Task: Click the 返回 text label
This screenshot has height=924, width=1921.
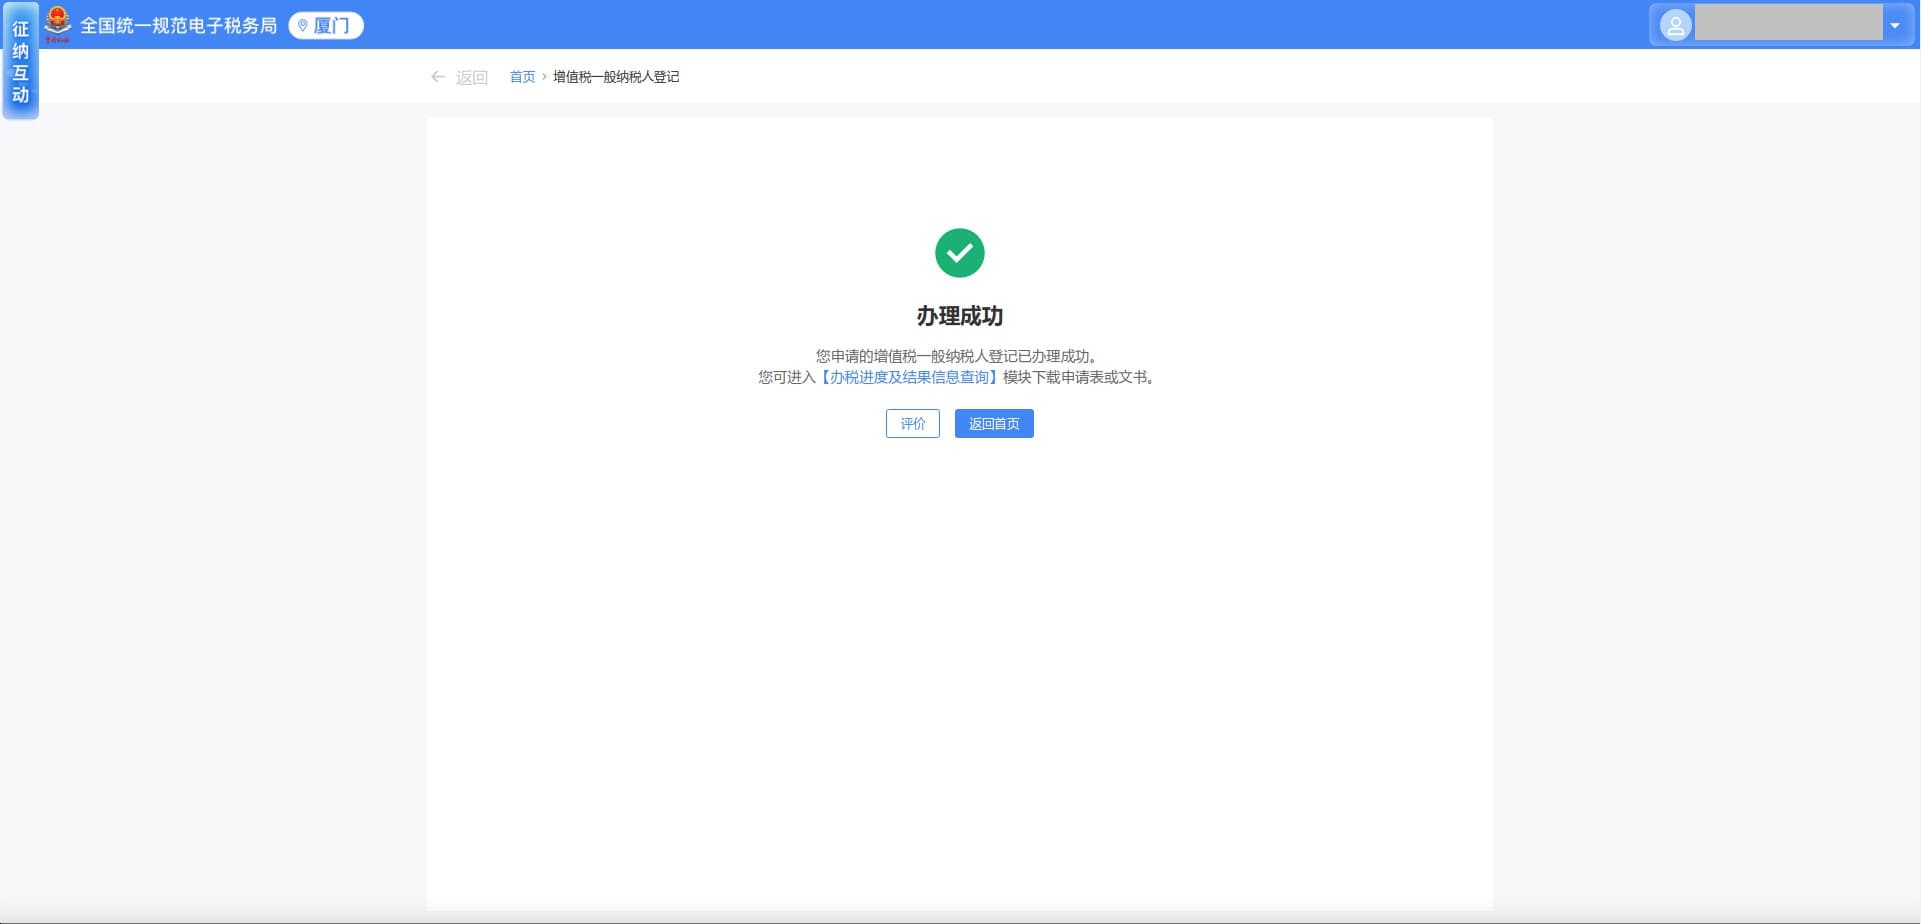Action: coord(471,78)
